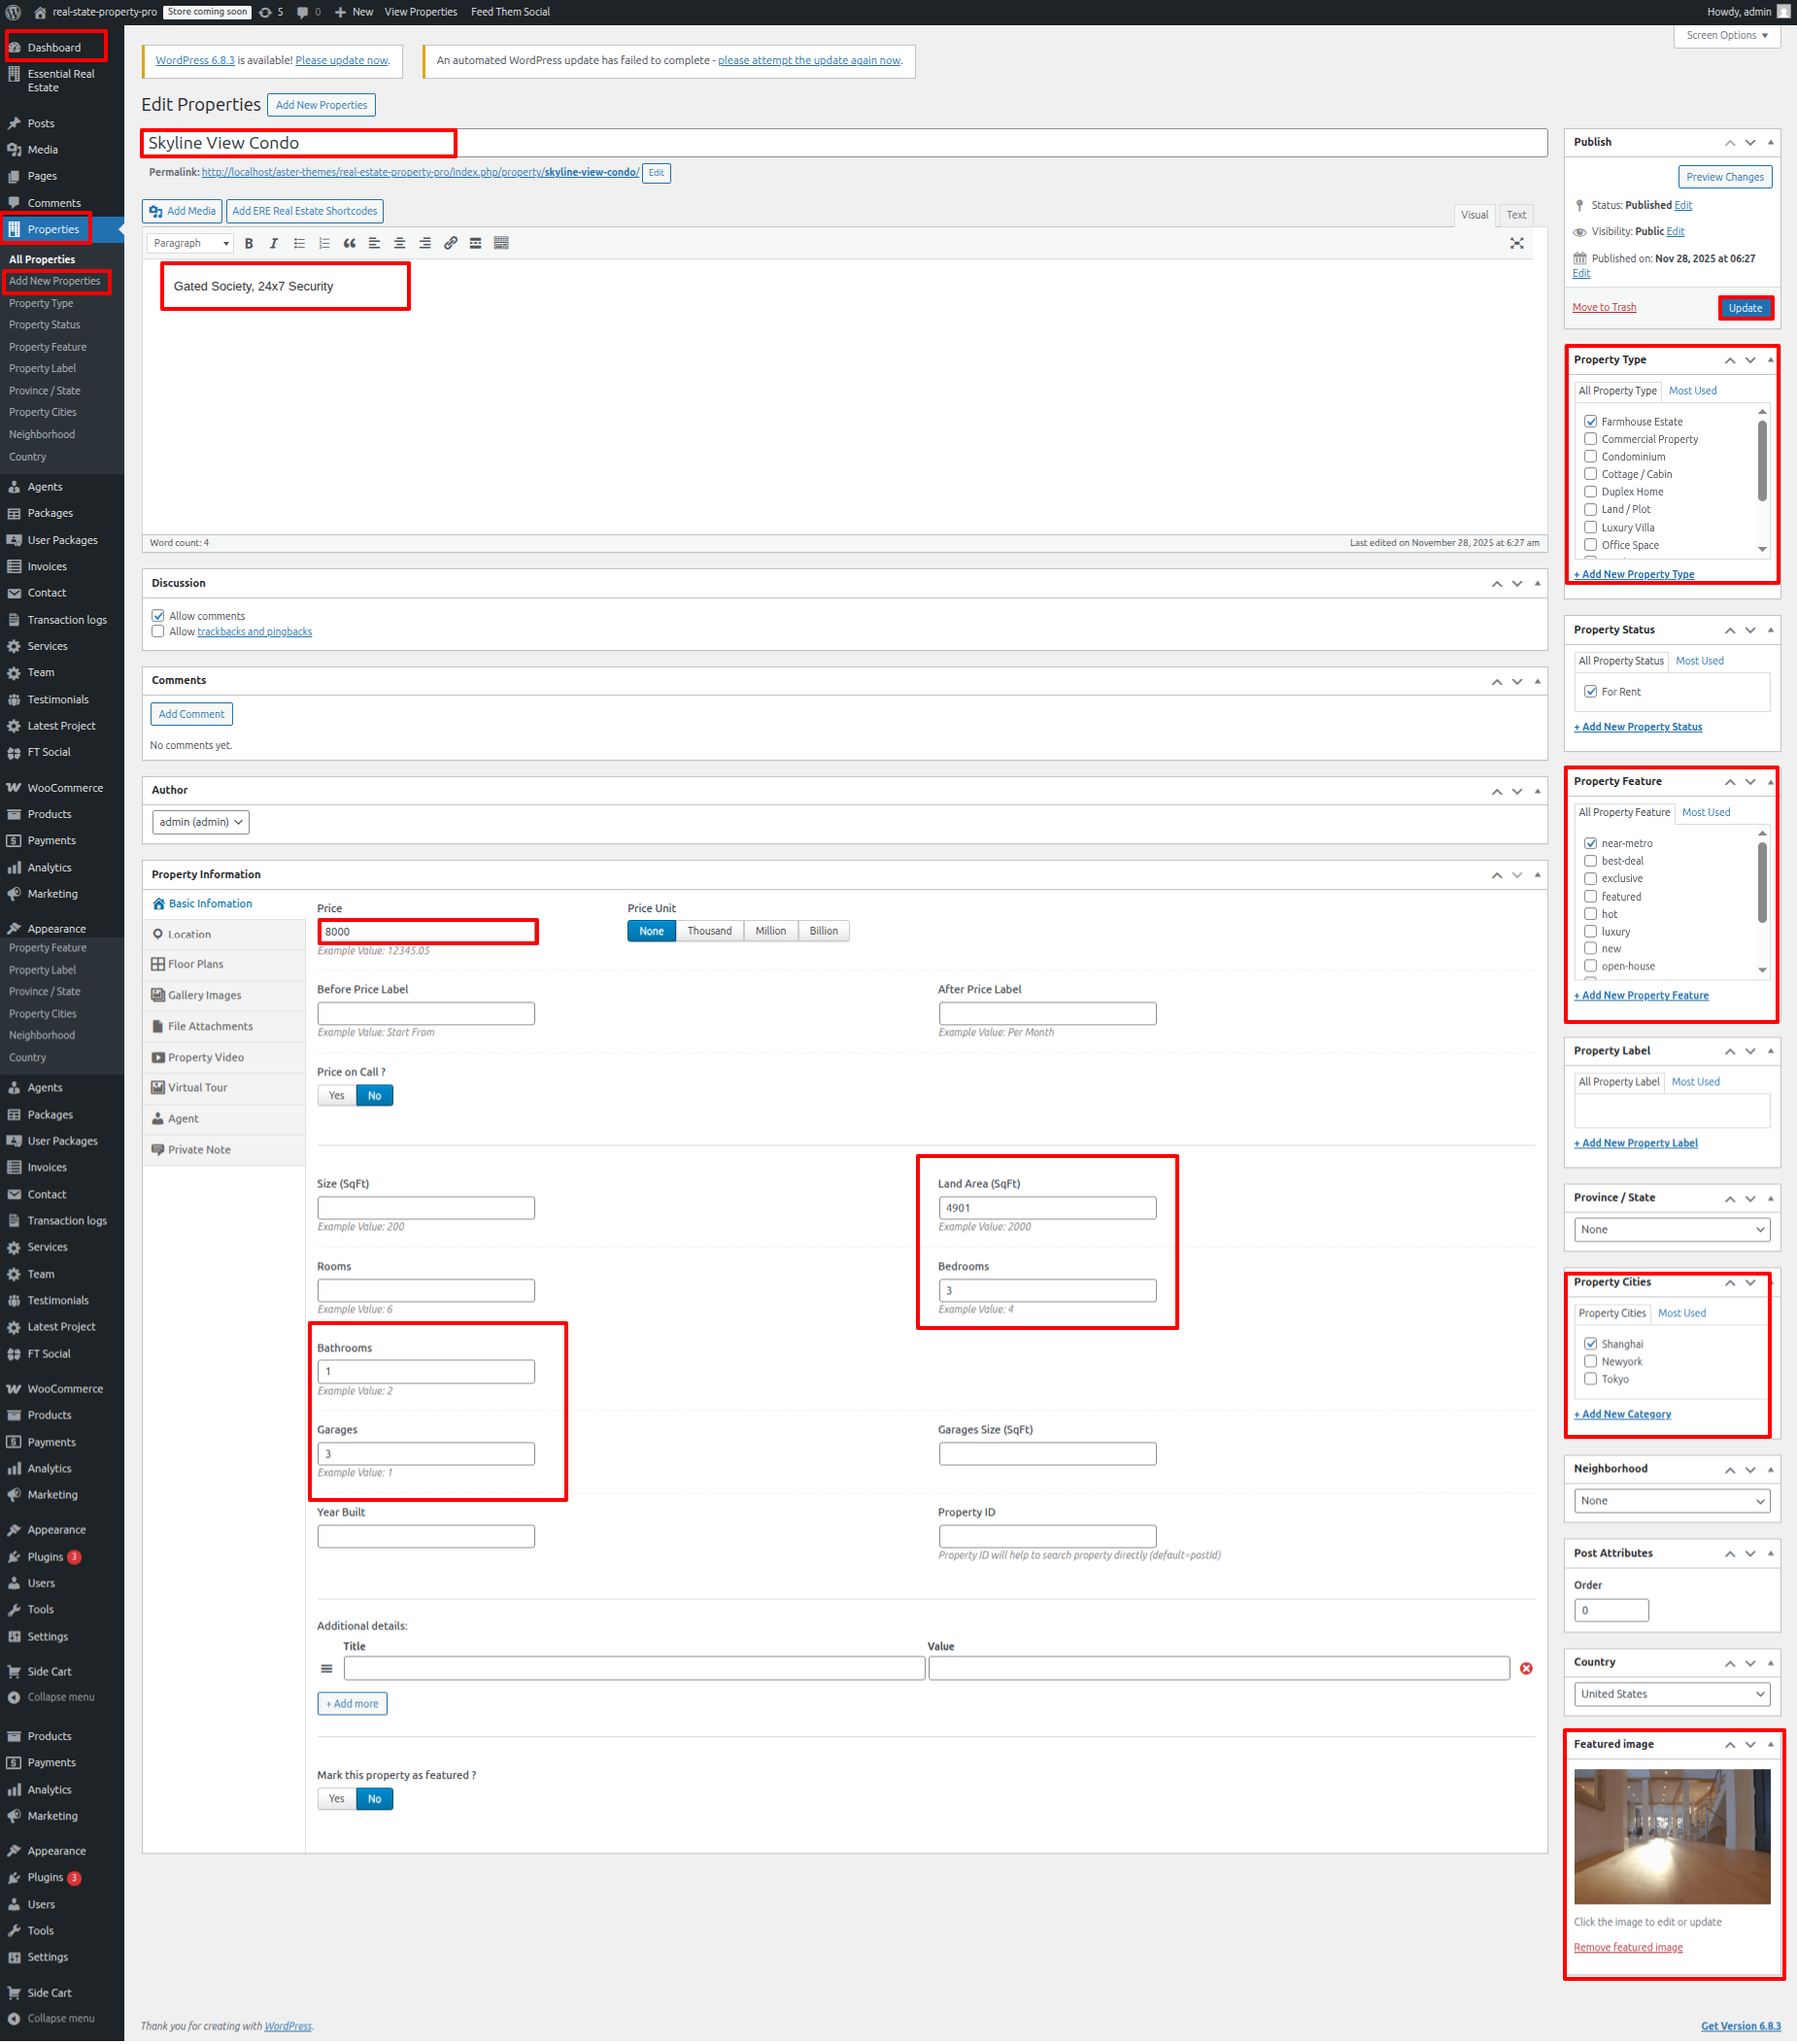
Task: Click the Update button
Action: coord(1745,308)
